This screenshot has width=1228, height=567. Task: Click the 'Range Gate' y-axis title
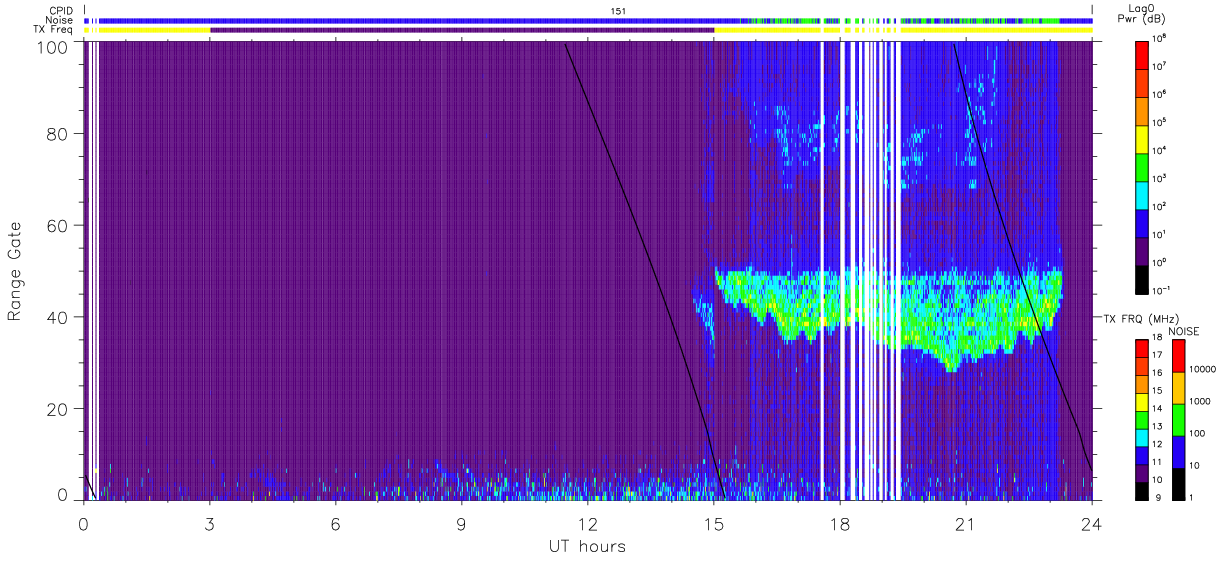click(15, 270)
